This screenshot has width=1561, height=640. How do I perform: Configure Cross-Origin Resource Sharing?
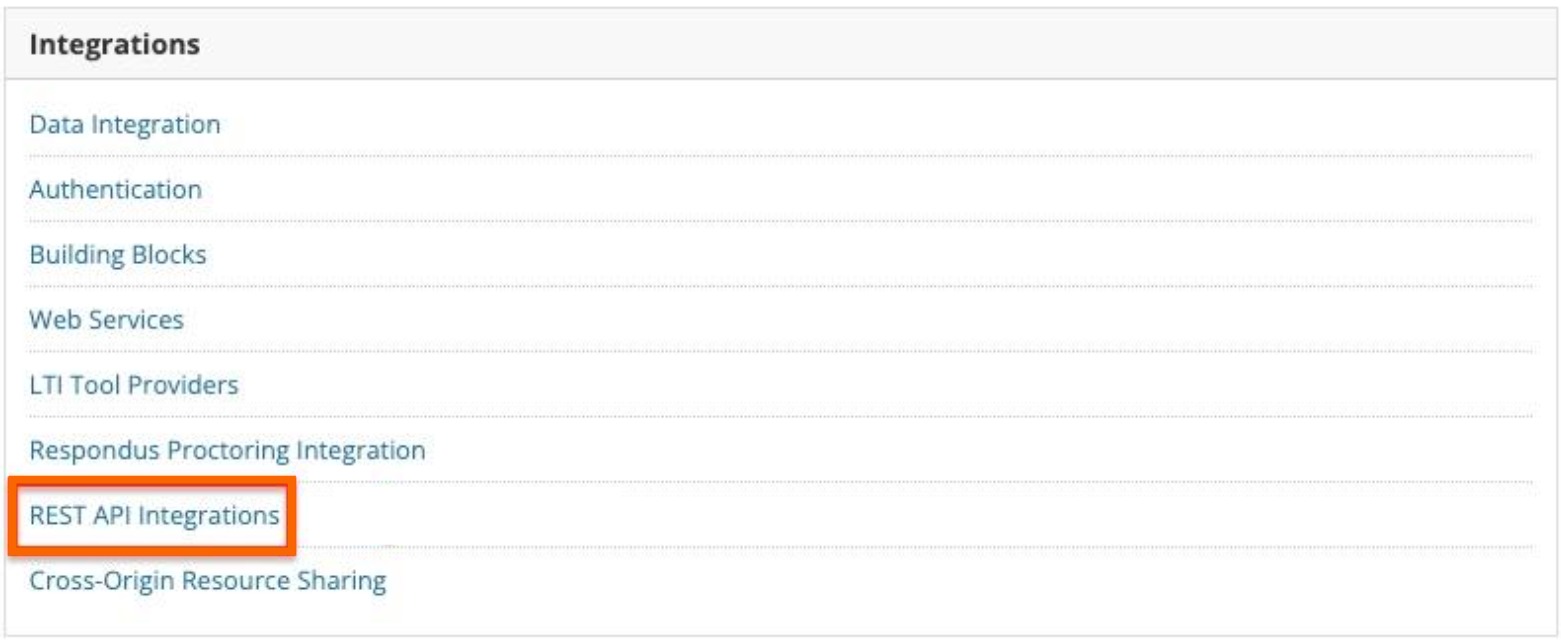pyautogui.click(x=208, y=580)
